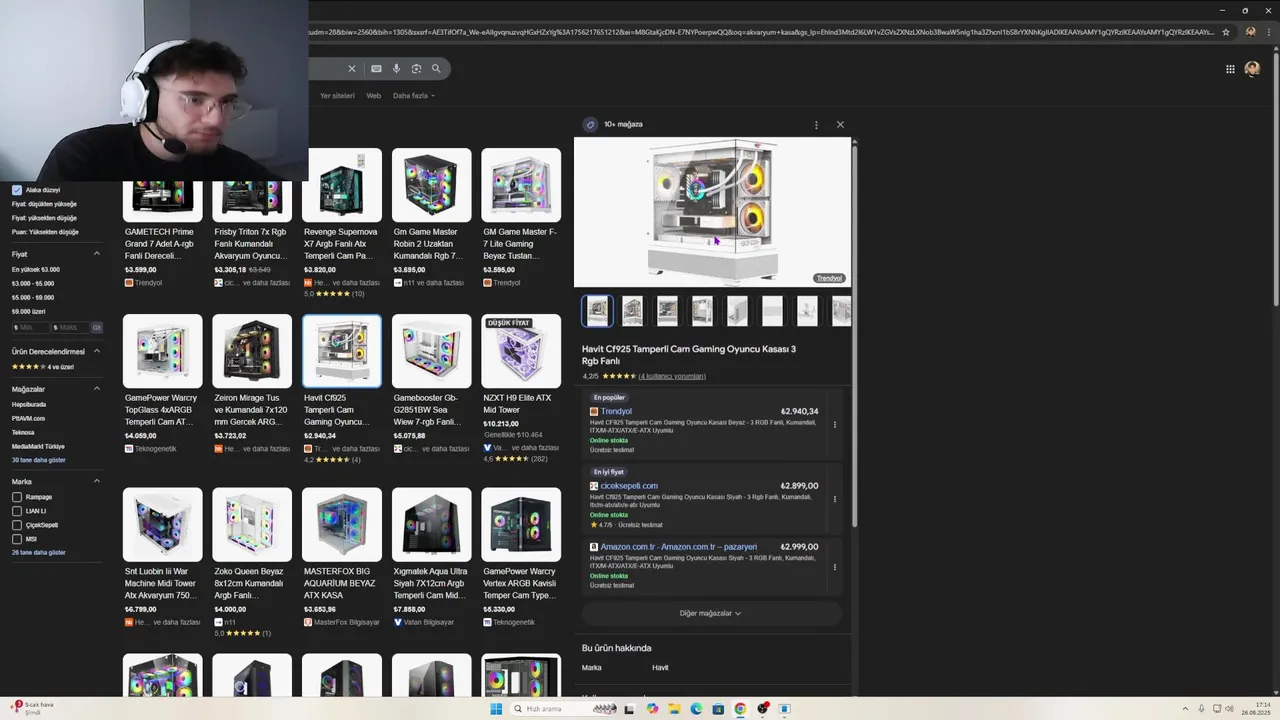Launch Copilot from the taskbar
The width and height of the screenshot is (1280, 720).
[652, 709]
